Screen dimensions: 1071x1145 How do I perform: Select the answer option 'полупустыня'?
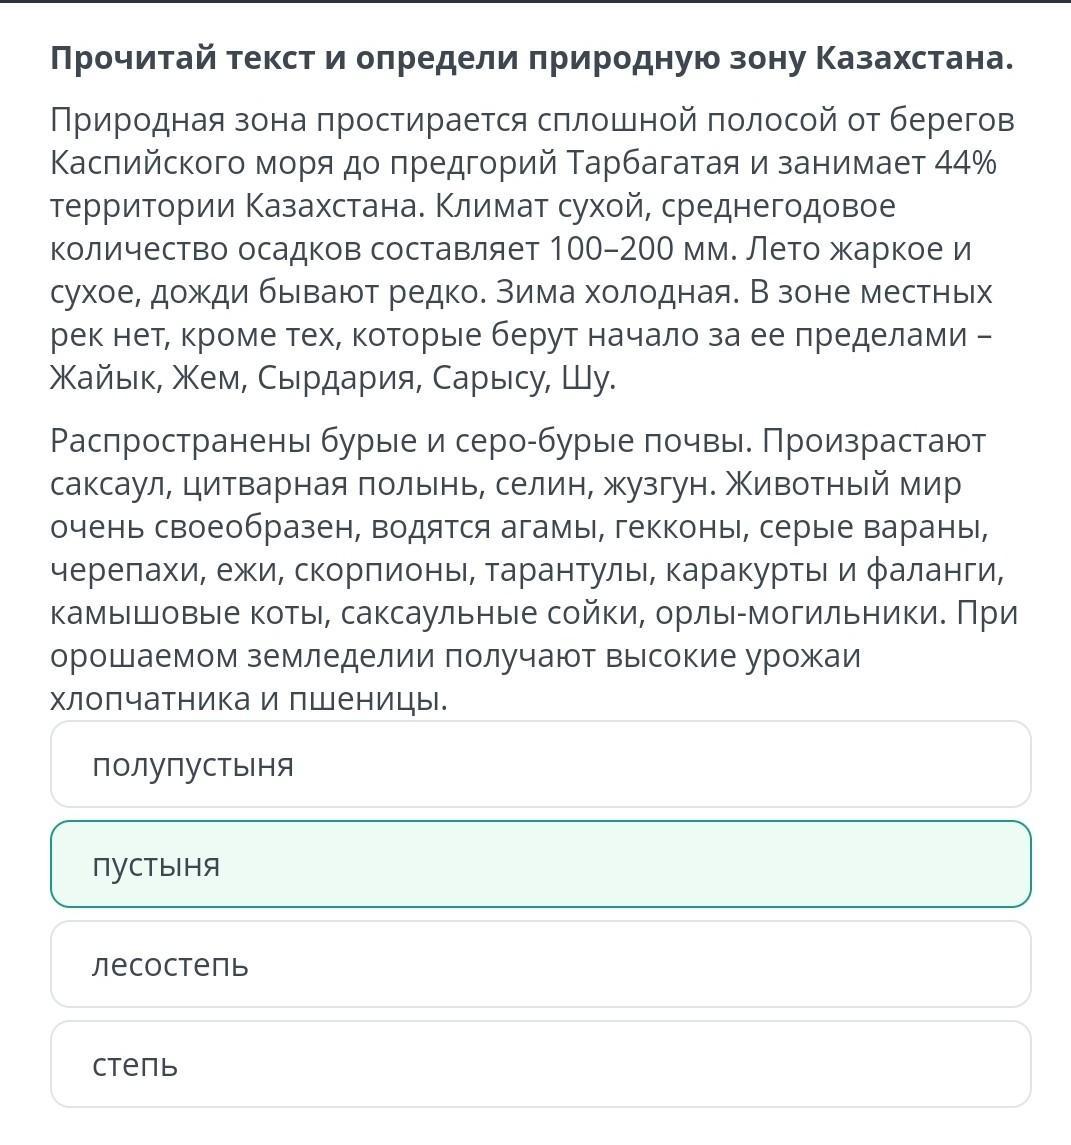(540, 764)
